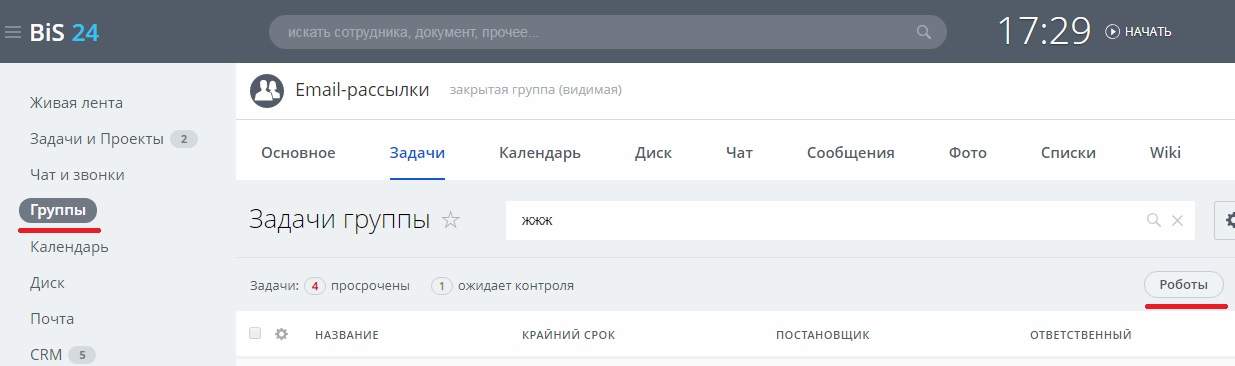This screenshot has width=1235, height=366.
Task: Switch to the Списки tab
Action: 1068,153
